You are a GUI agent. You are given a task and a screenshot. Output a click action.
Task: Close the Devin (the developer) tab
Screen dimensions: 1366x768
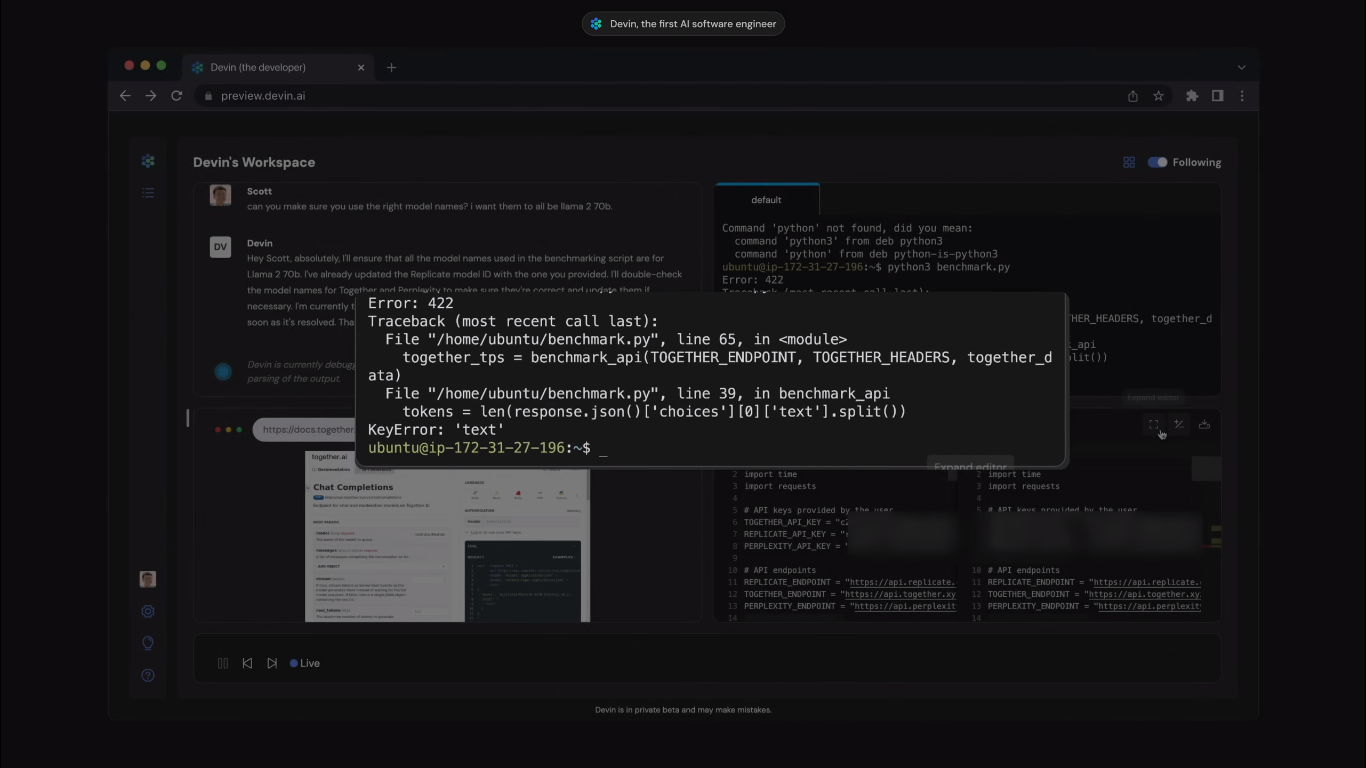pos(361,67)
